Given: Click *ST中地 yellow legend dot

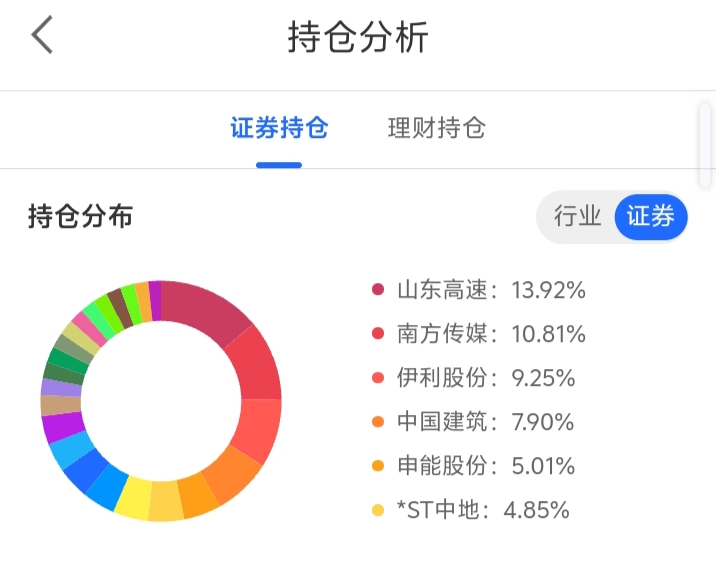Looking at the screenshot, I should click(x=378, y=510).
